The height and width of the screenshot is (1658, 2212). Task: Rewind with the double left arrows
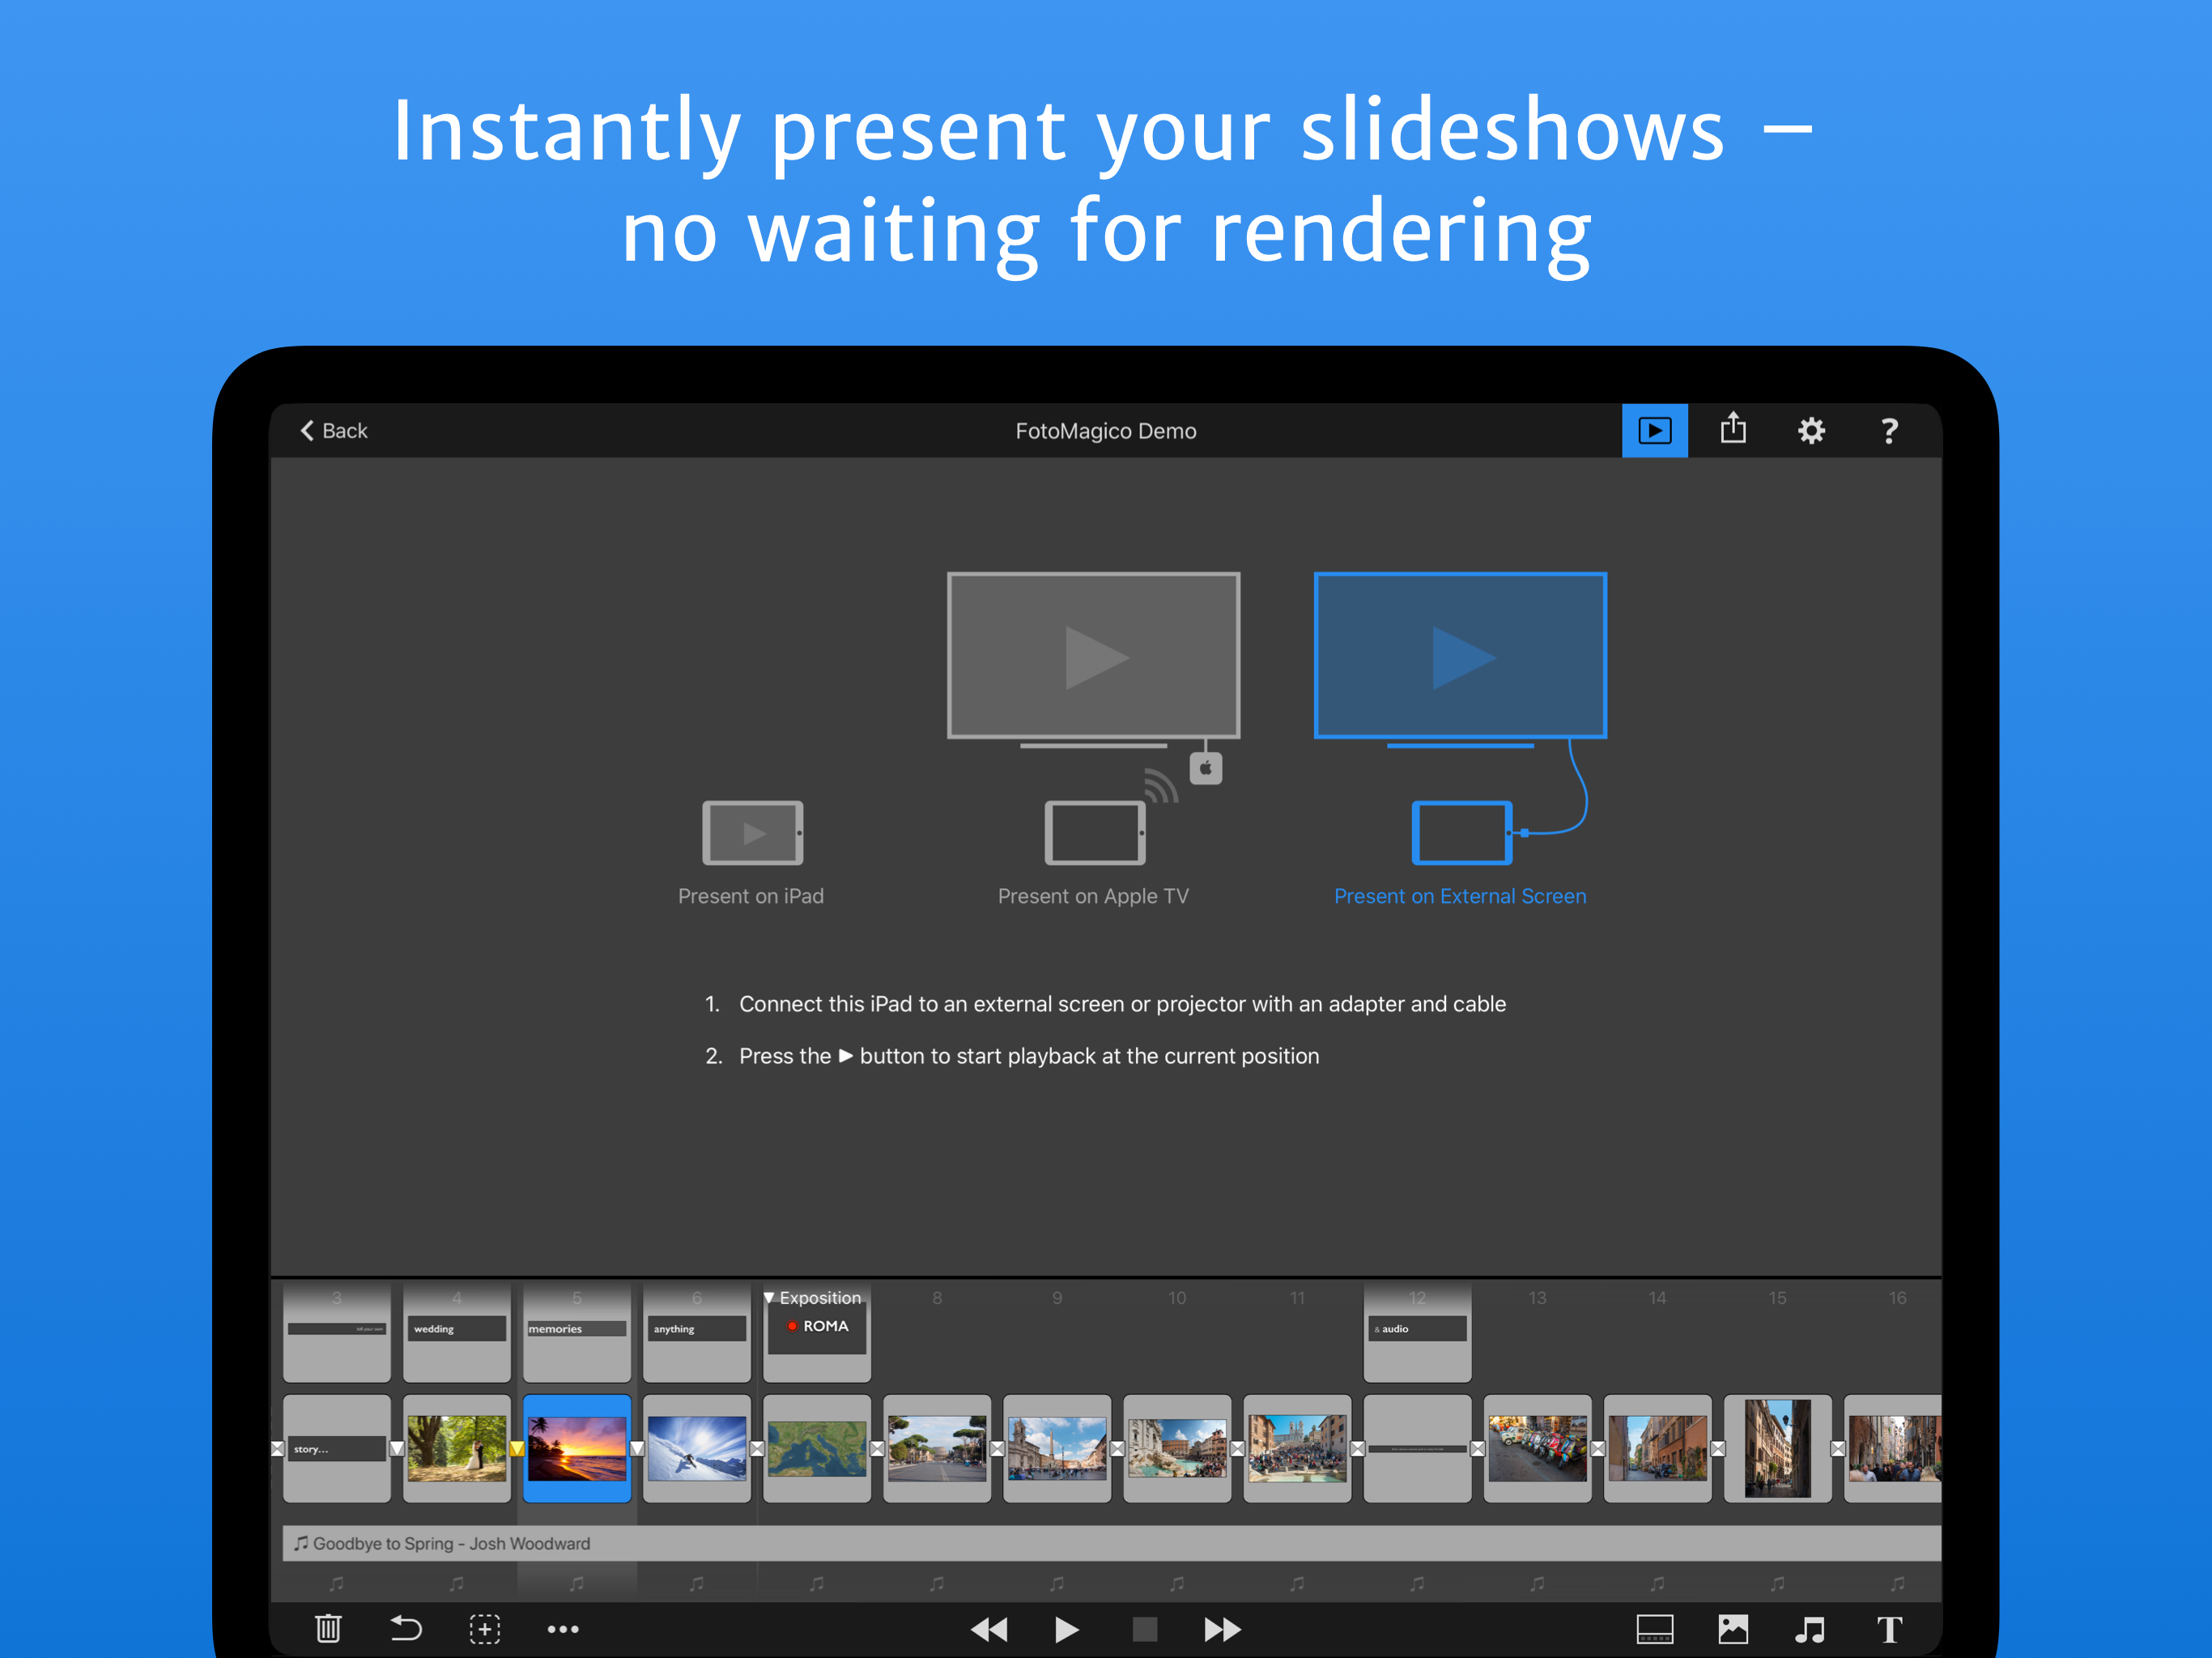point(989,1629)
